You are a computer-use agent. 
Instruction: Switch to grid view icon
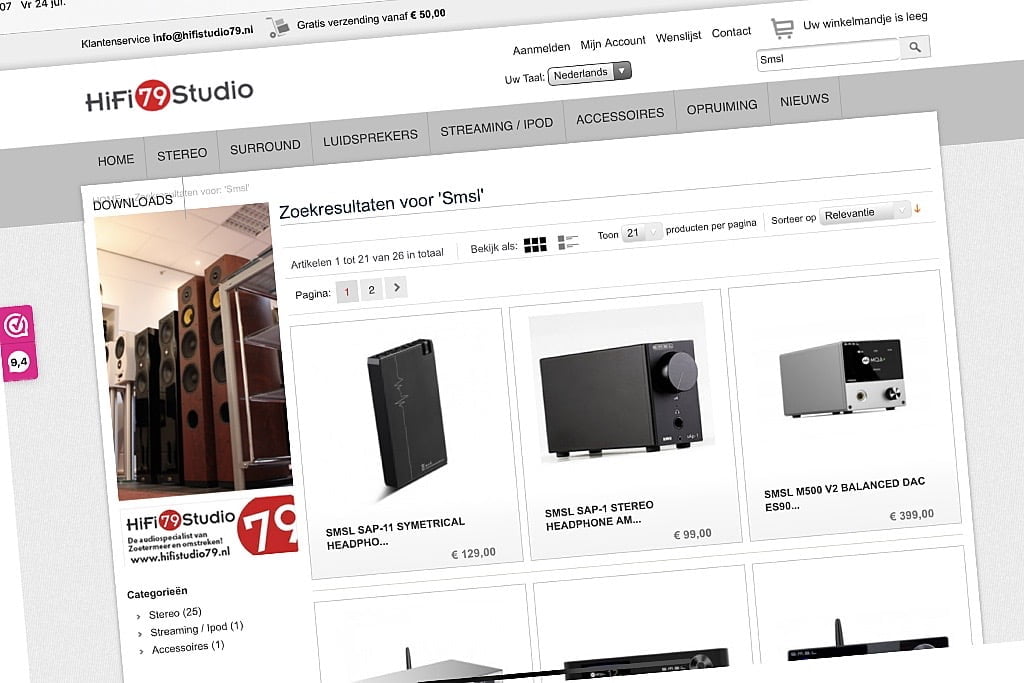tap(535, 245)
